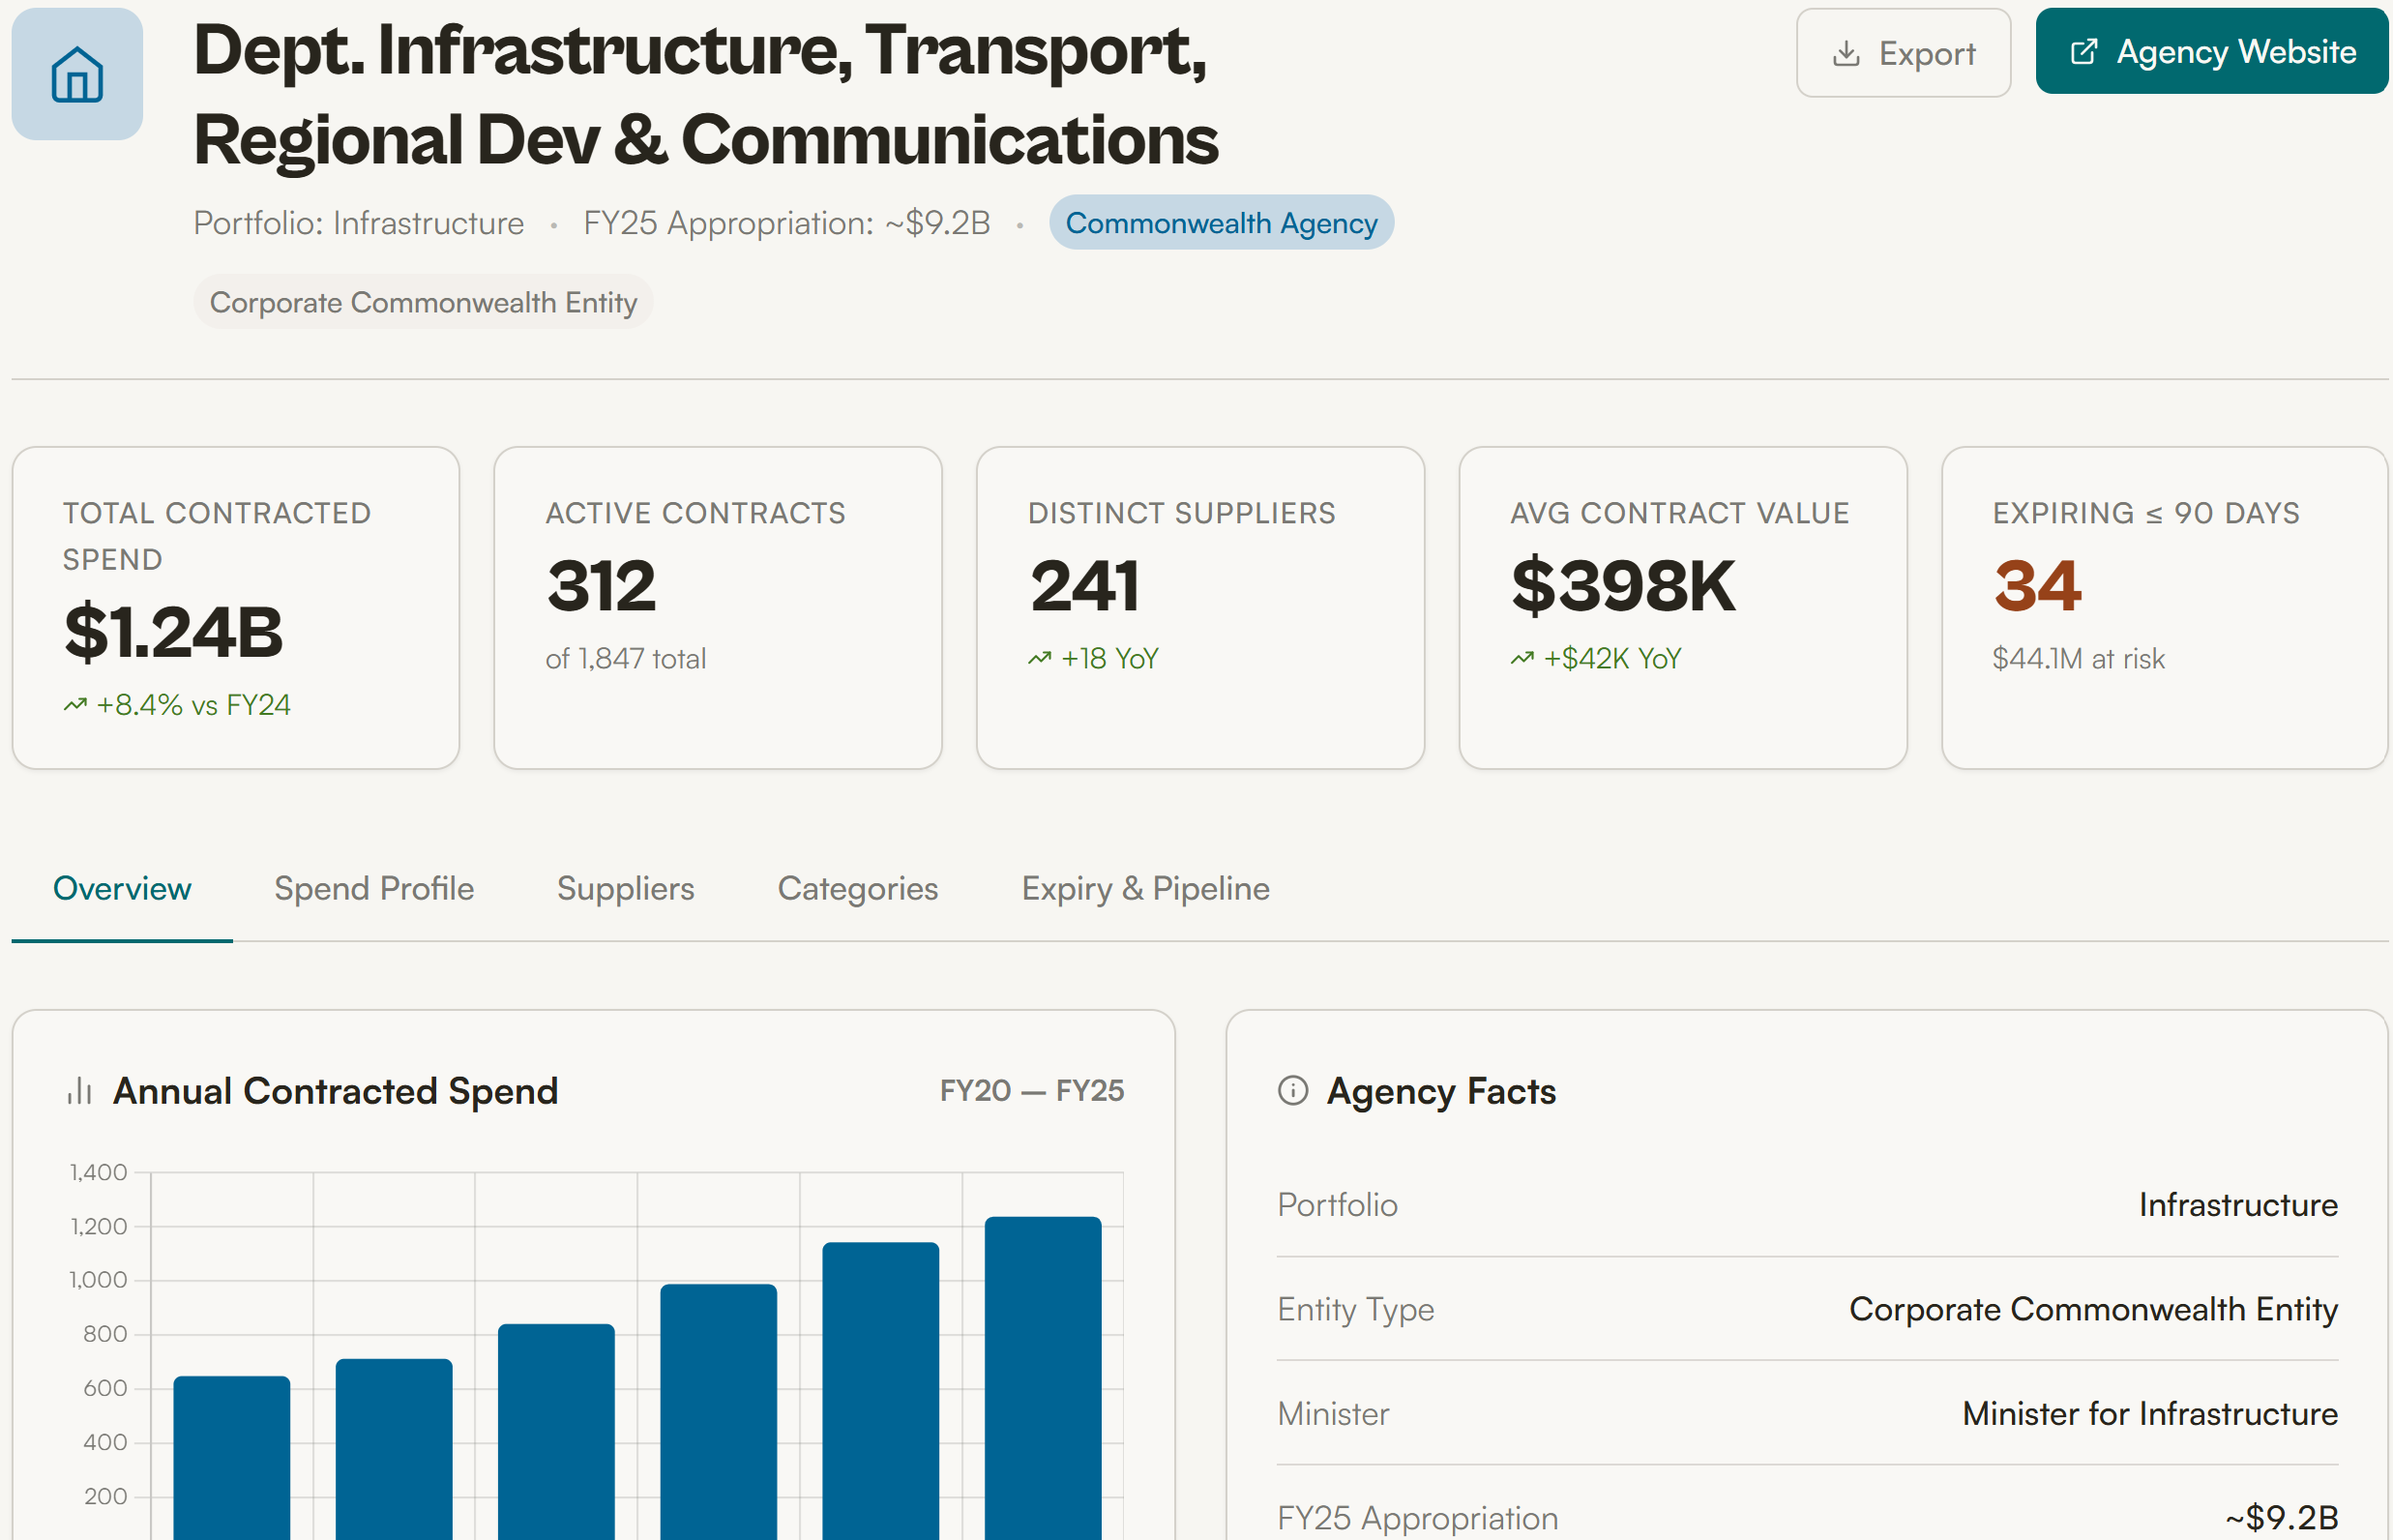Click the Portfolio value Infrastructure in Agency Facts
Image resolution: width=2393 pixels, height=1540 pixels.
[x=2238, y=1204]
